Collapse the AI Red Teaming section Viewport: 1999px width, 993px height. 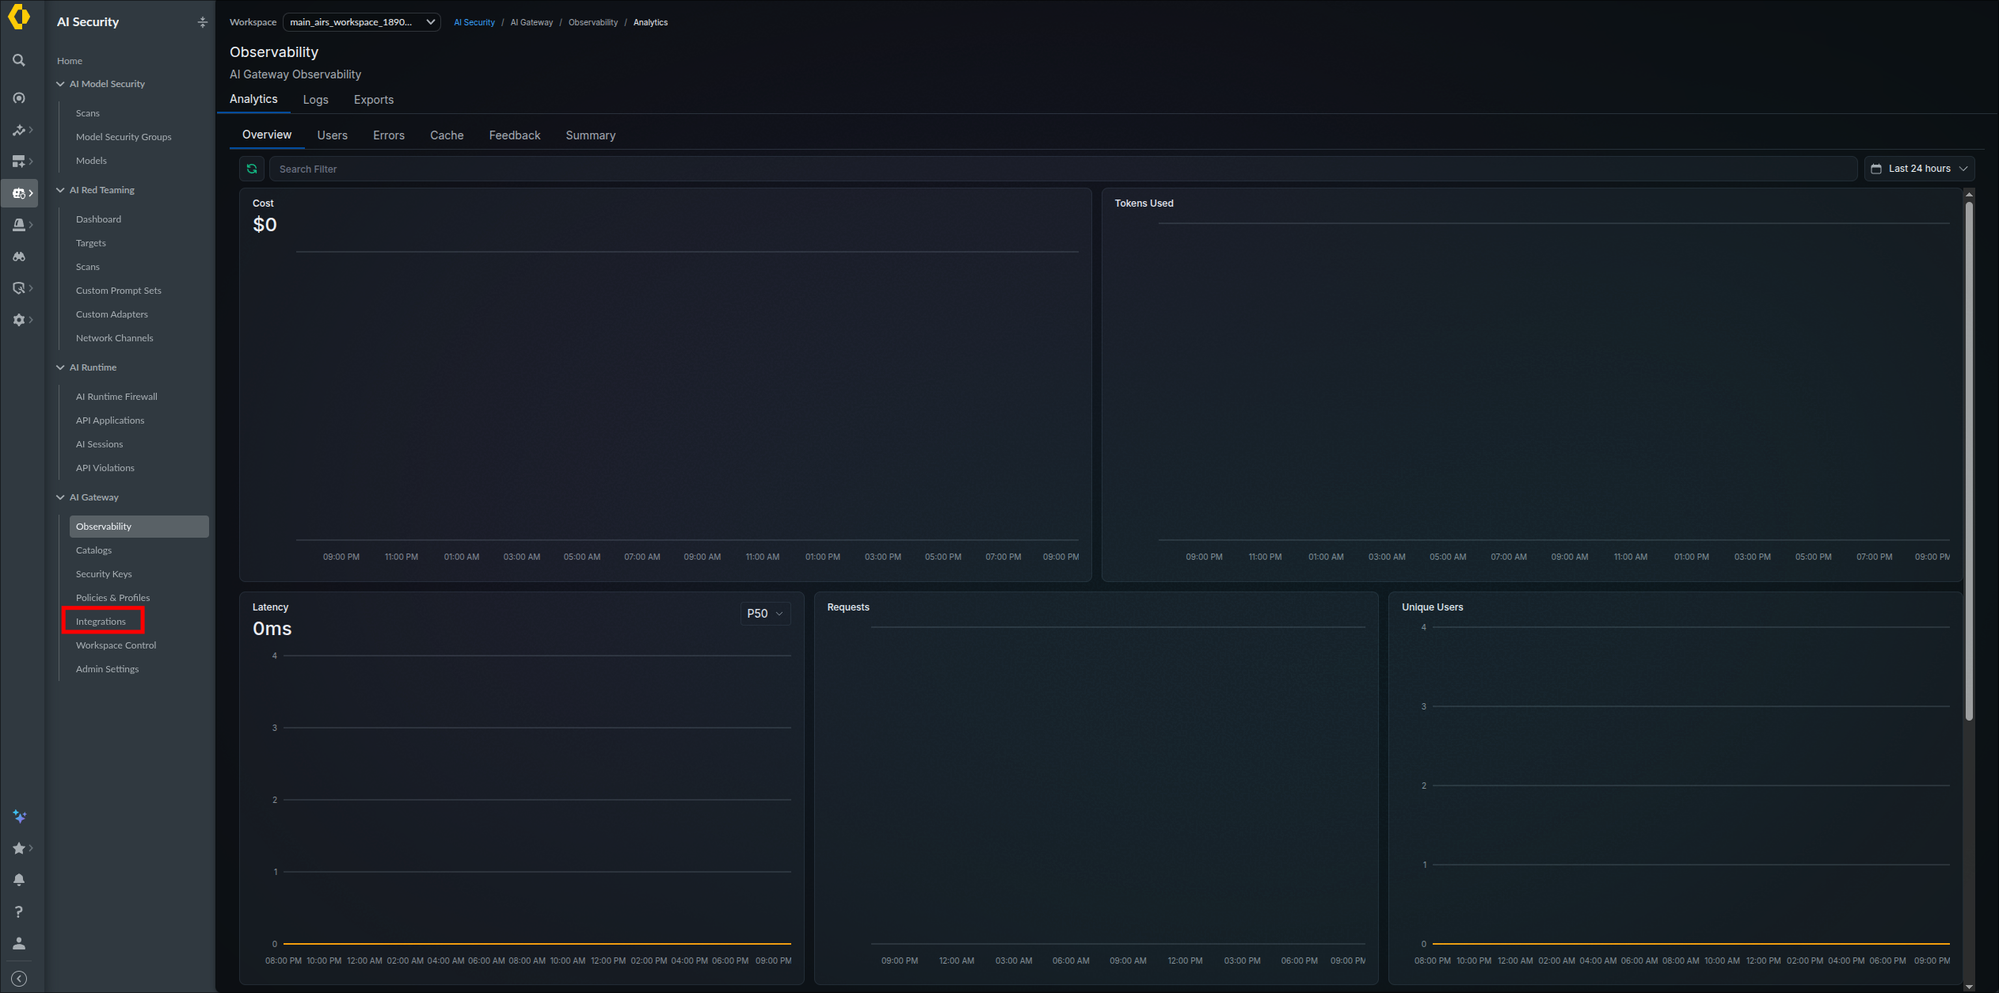[60, 190]
